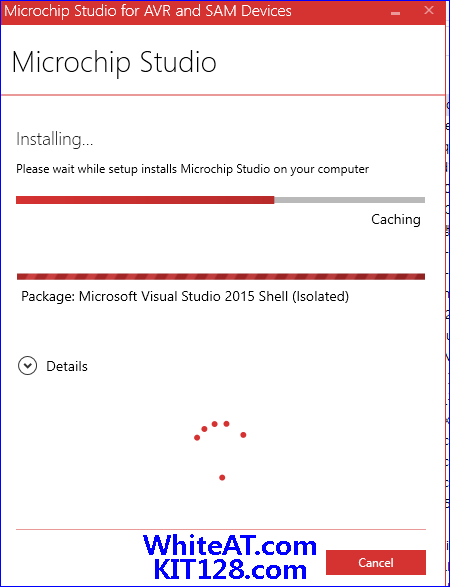Click the Installing... heading

coord(55,140)
